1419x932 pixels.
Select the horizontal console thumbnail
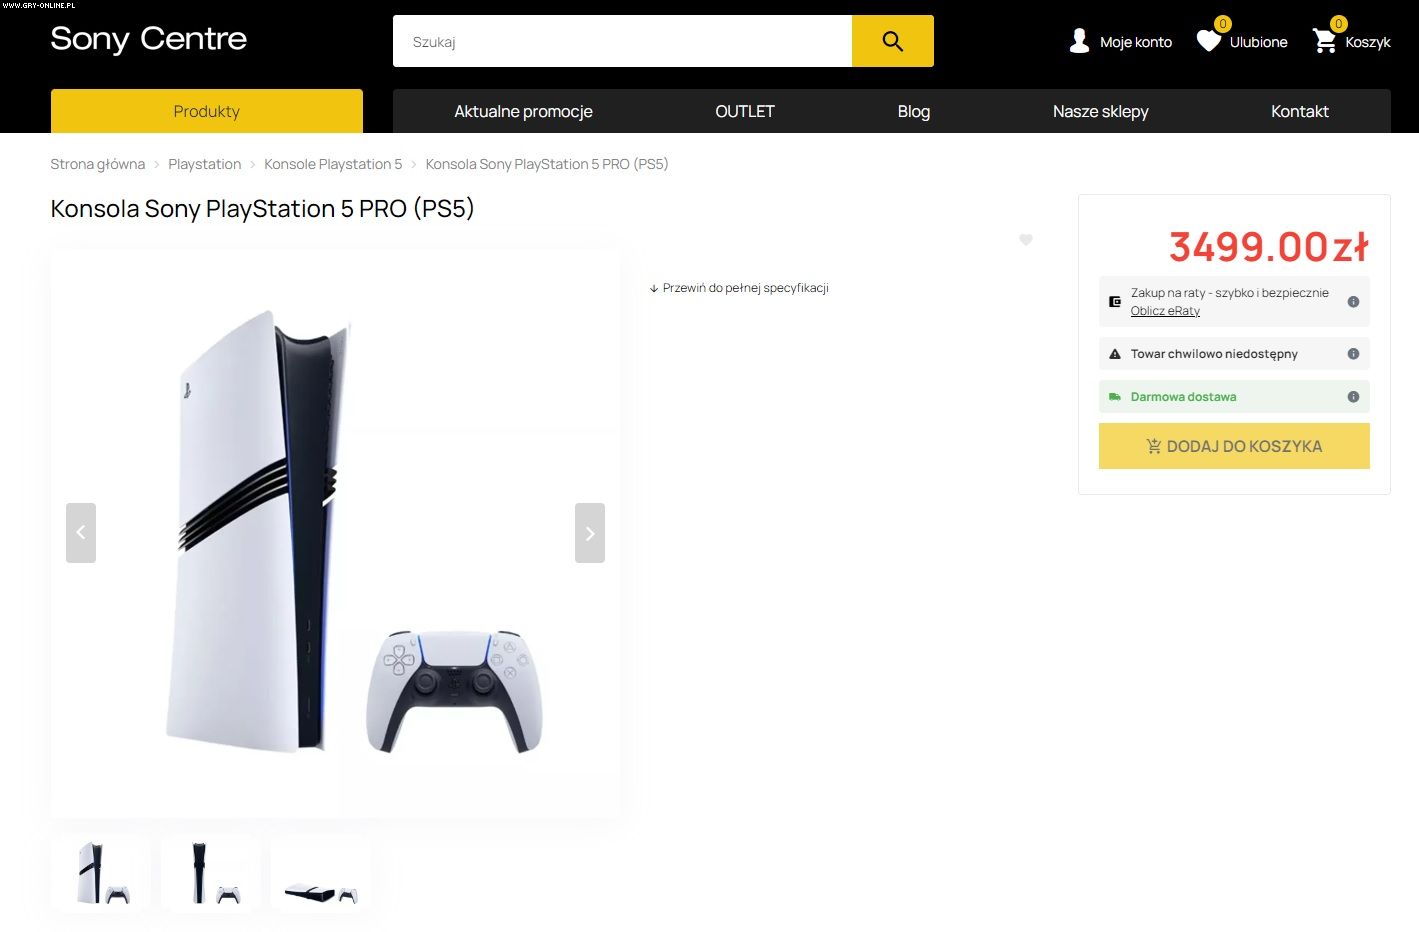point(320,874)
